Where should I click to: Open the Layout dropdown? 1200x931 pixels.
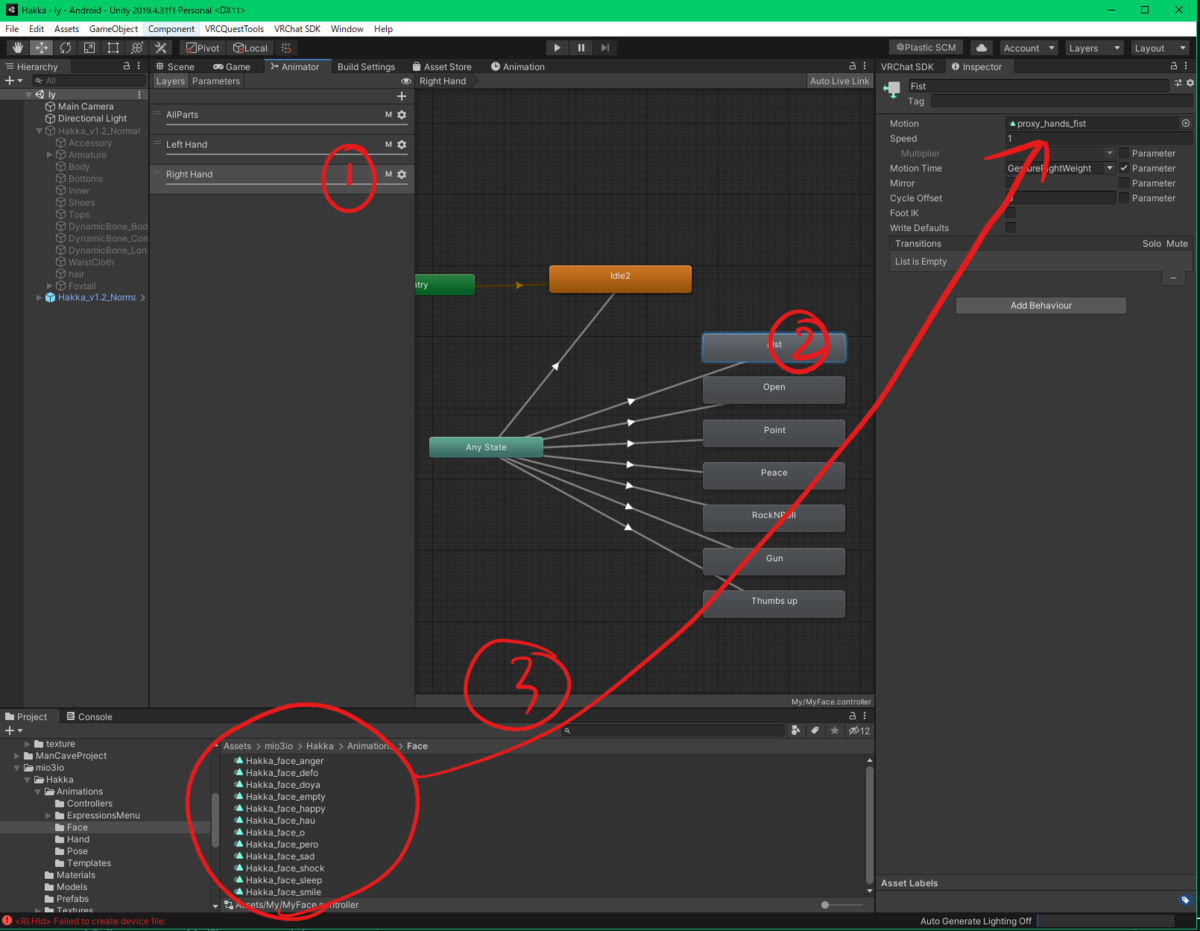1159,48
